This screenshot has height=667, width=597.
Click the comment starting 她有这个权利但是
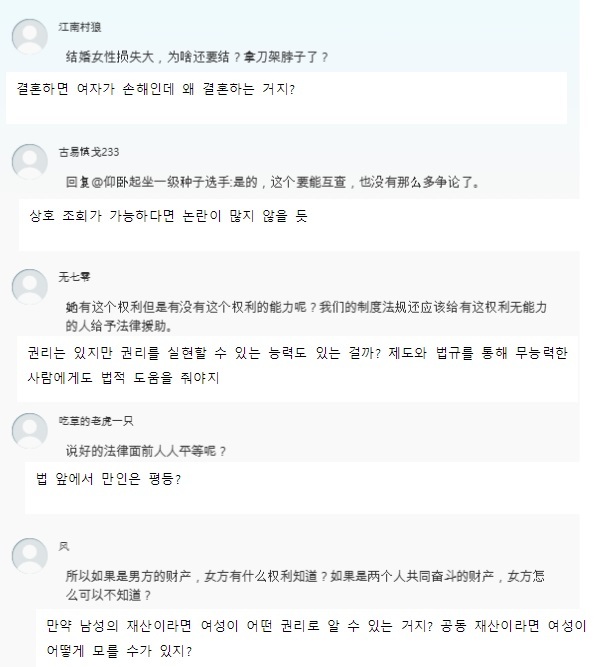point(306,316)
